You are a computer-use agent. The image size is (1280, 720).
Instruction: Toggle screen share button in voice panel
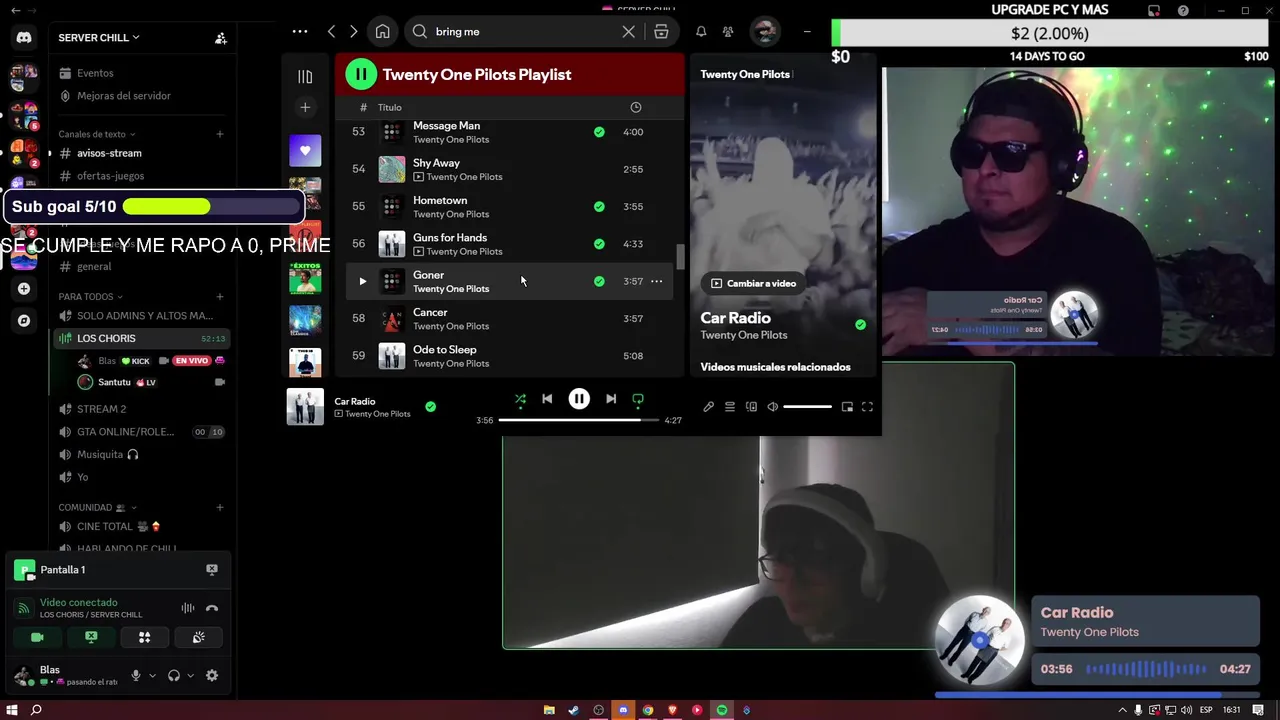[x=91, y=637]
